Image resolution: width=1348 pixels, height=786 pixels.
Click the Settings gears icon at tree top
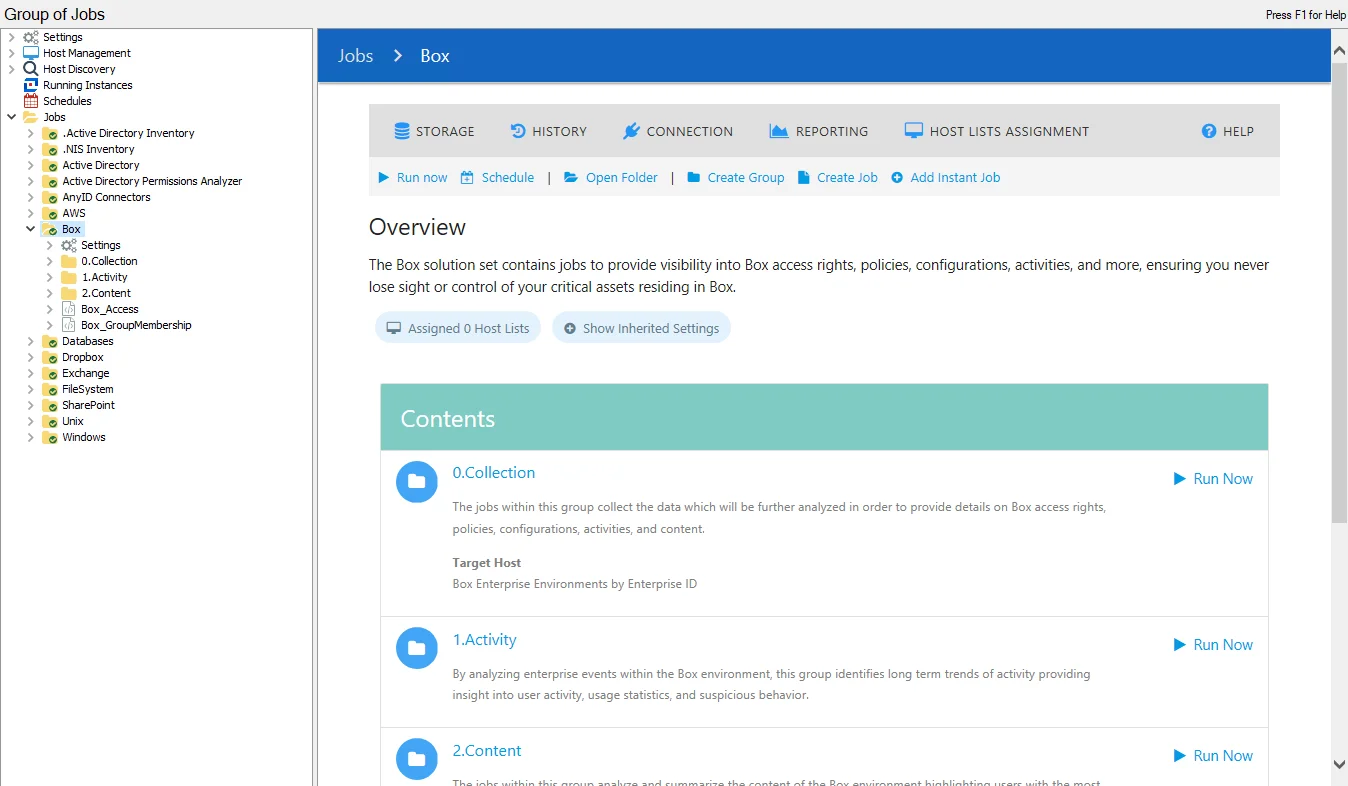[31, 37]
